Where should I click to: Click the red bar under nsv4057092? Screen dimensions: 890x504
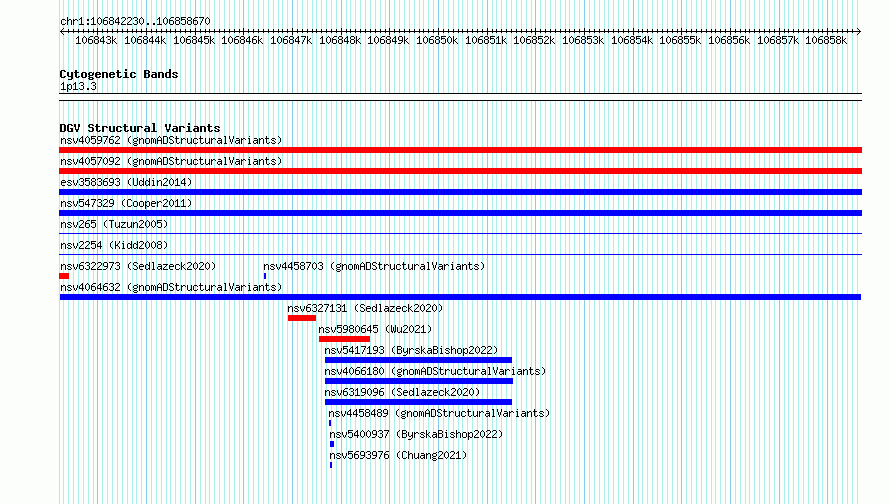460,171
